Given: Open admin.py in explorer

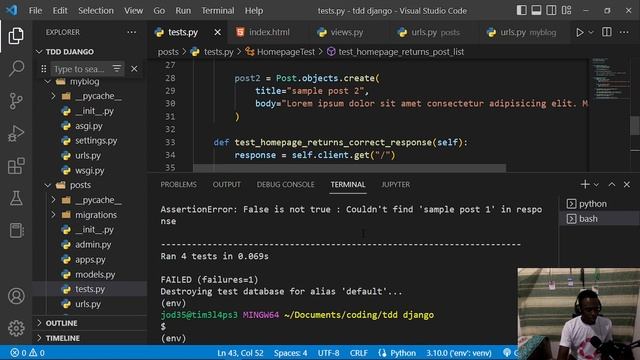Looking at the screenshot, I should pyautogui.click(x=93, y=244).
